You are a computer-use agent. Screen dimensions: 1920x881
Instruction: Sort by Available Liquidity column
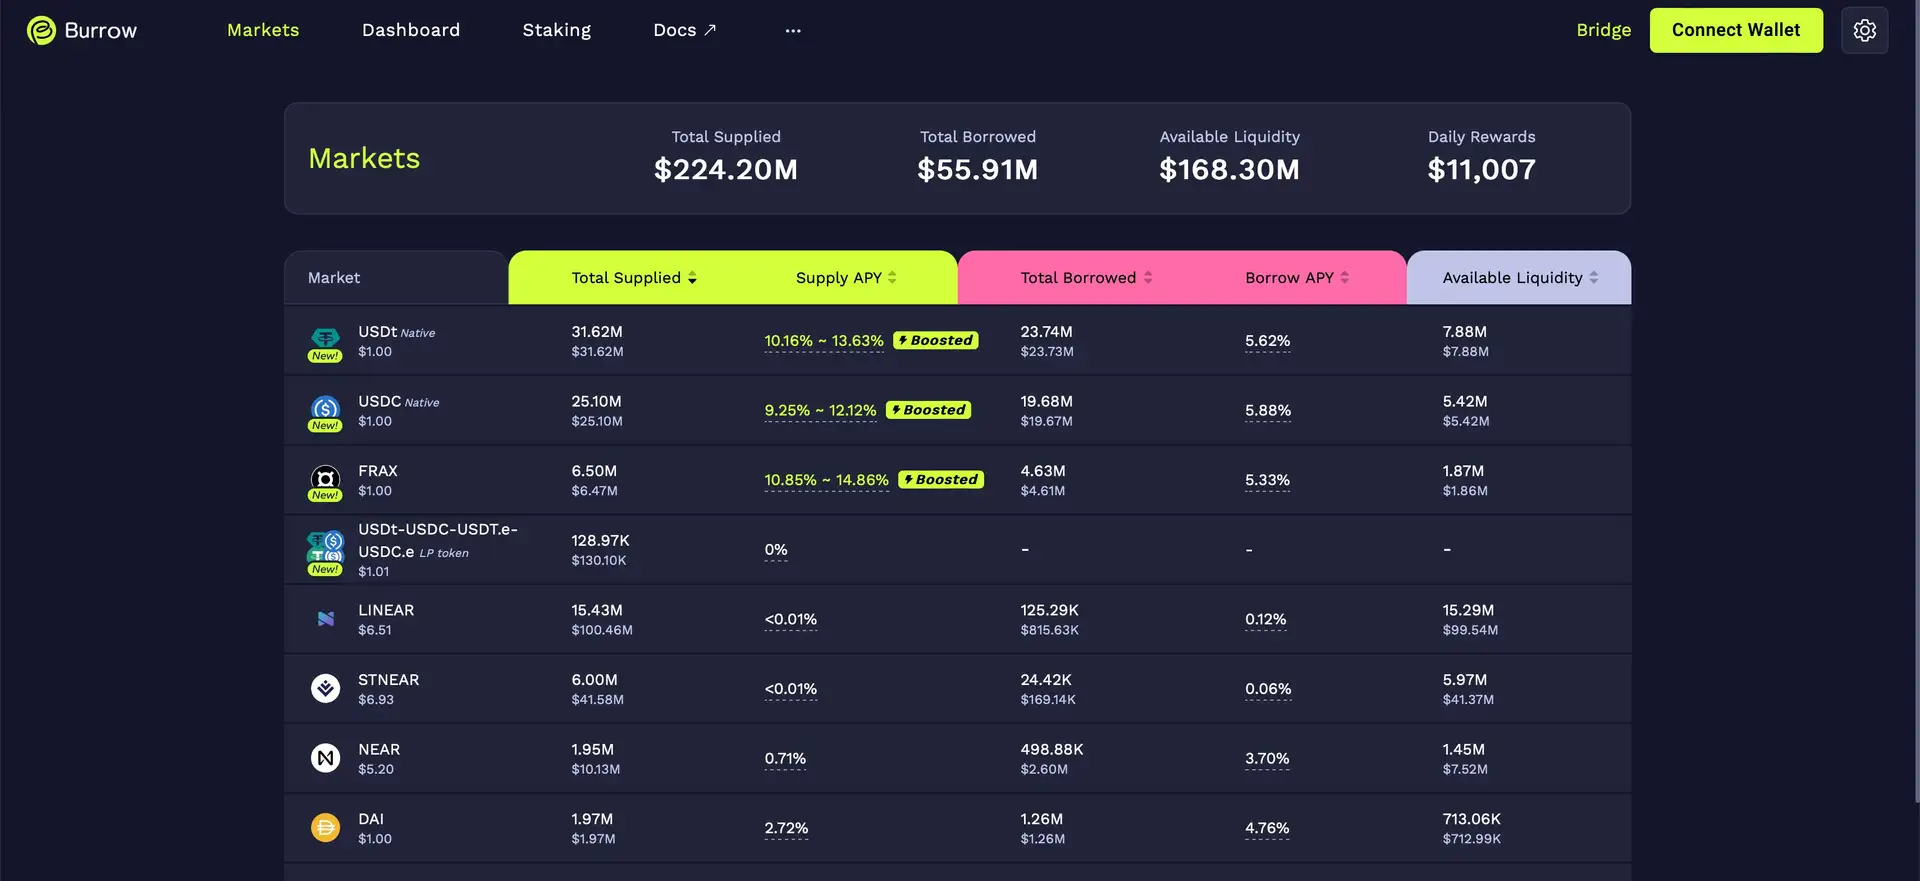(x=1519, y=278)
